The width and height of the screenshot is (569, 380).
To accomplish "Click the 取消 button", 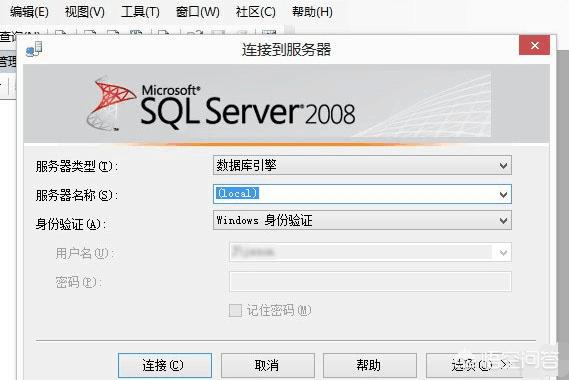I will 268,365.
